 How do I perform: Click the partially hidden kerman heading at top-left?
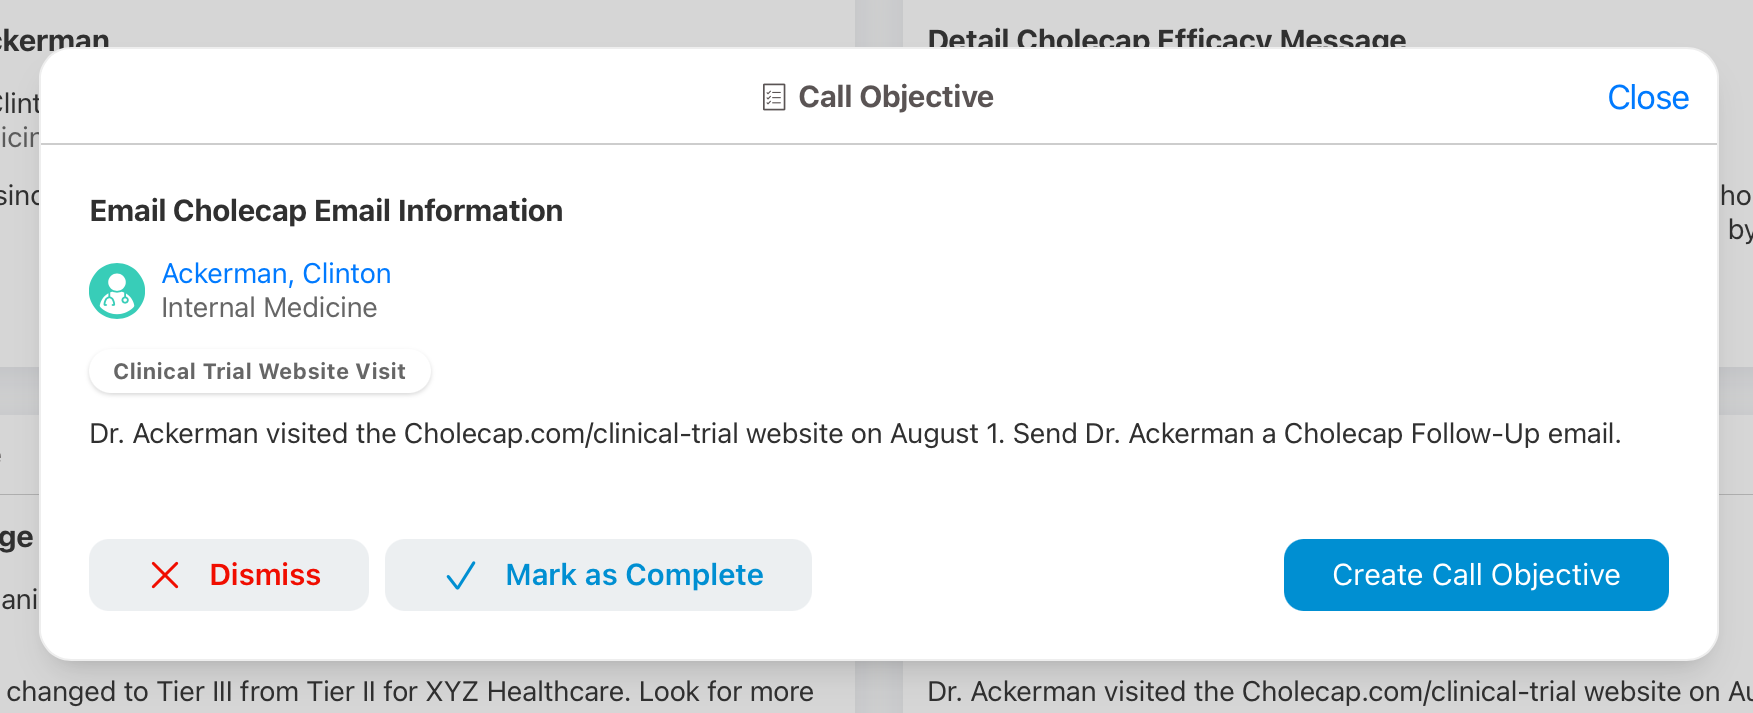[x=54, y=39]
